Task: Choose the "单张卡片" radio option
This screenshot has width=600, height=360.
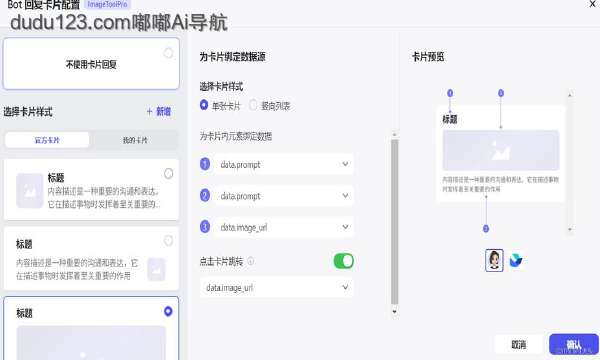Action: (204, 104)
